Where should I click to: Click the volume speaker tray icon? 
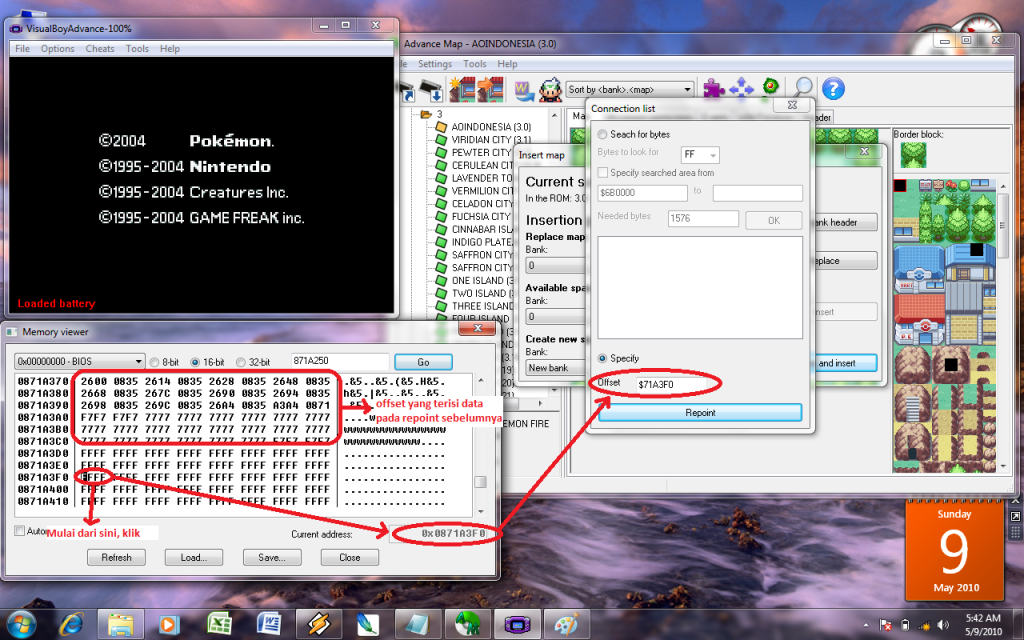(942, 625)
